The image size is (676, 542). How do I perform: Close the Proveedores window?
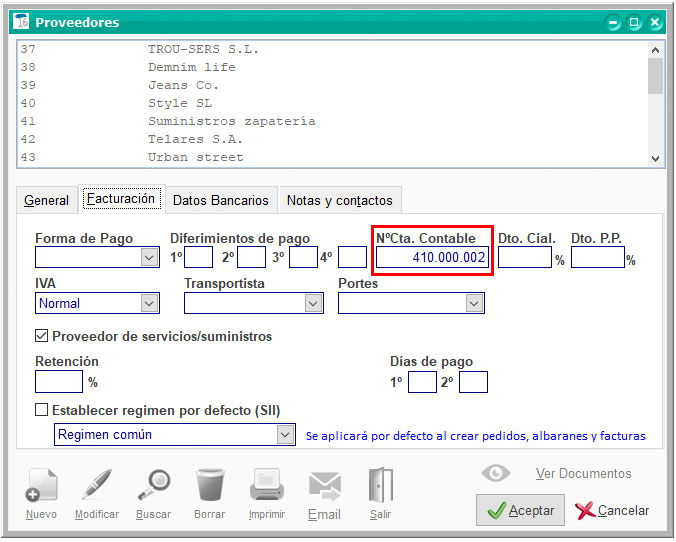pos(655,22)
